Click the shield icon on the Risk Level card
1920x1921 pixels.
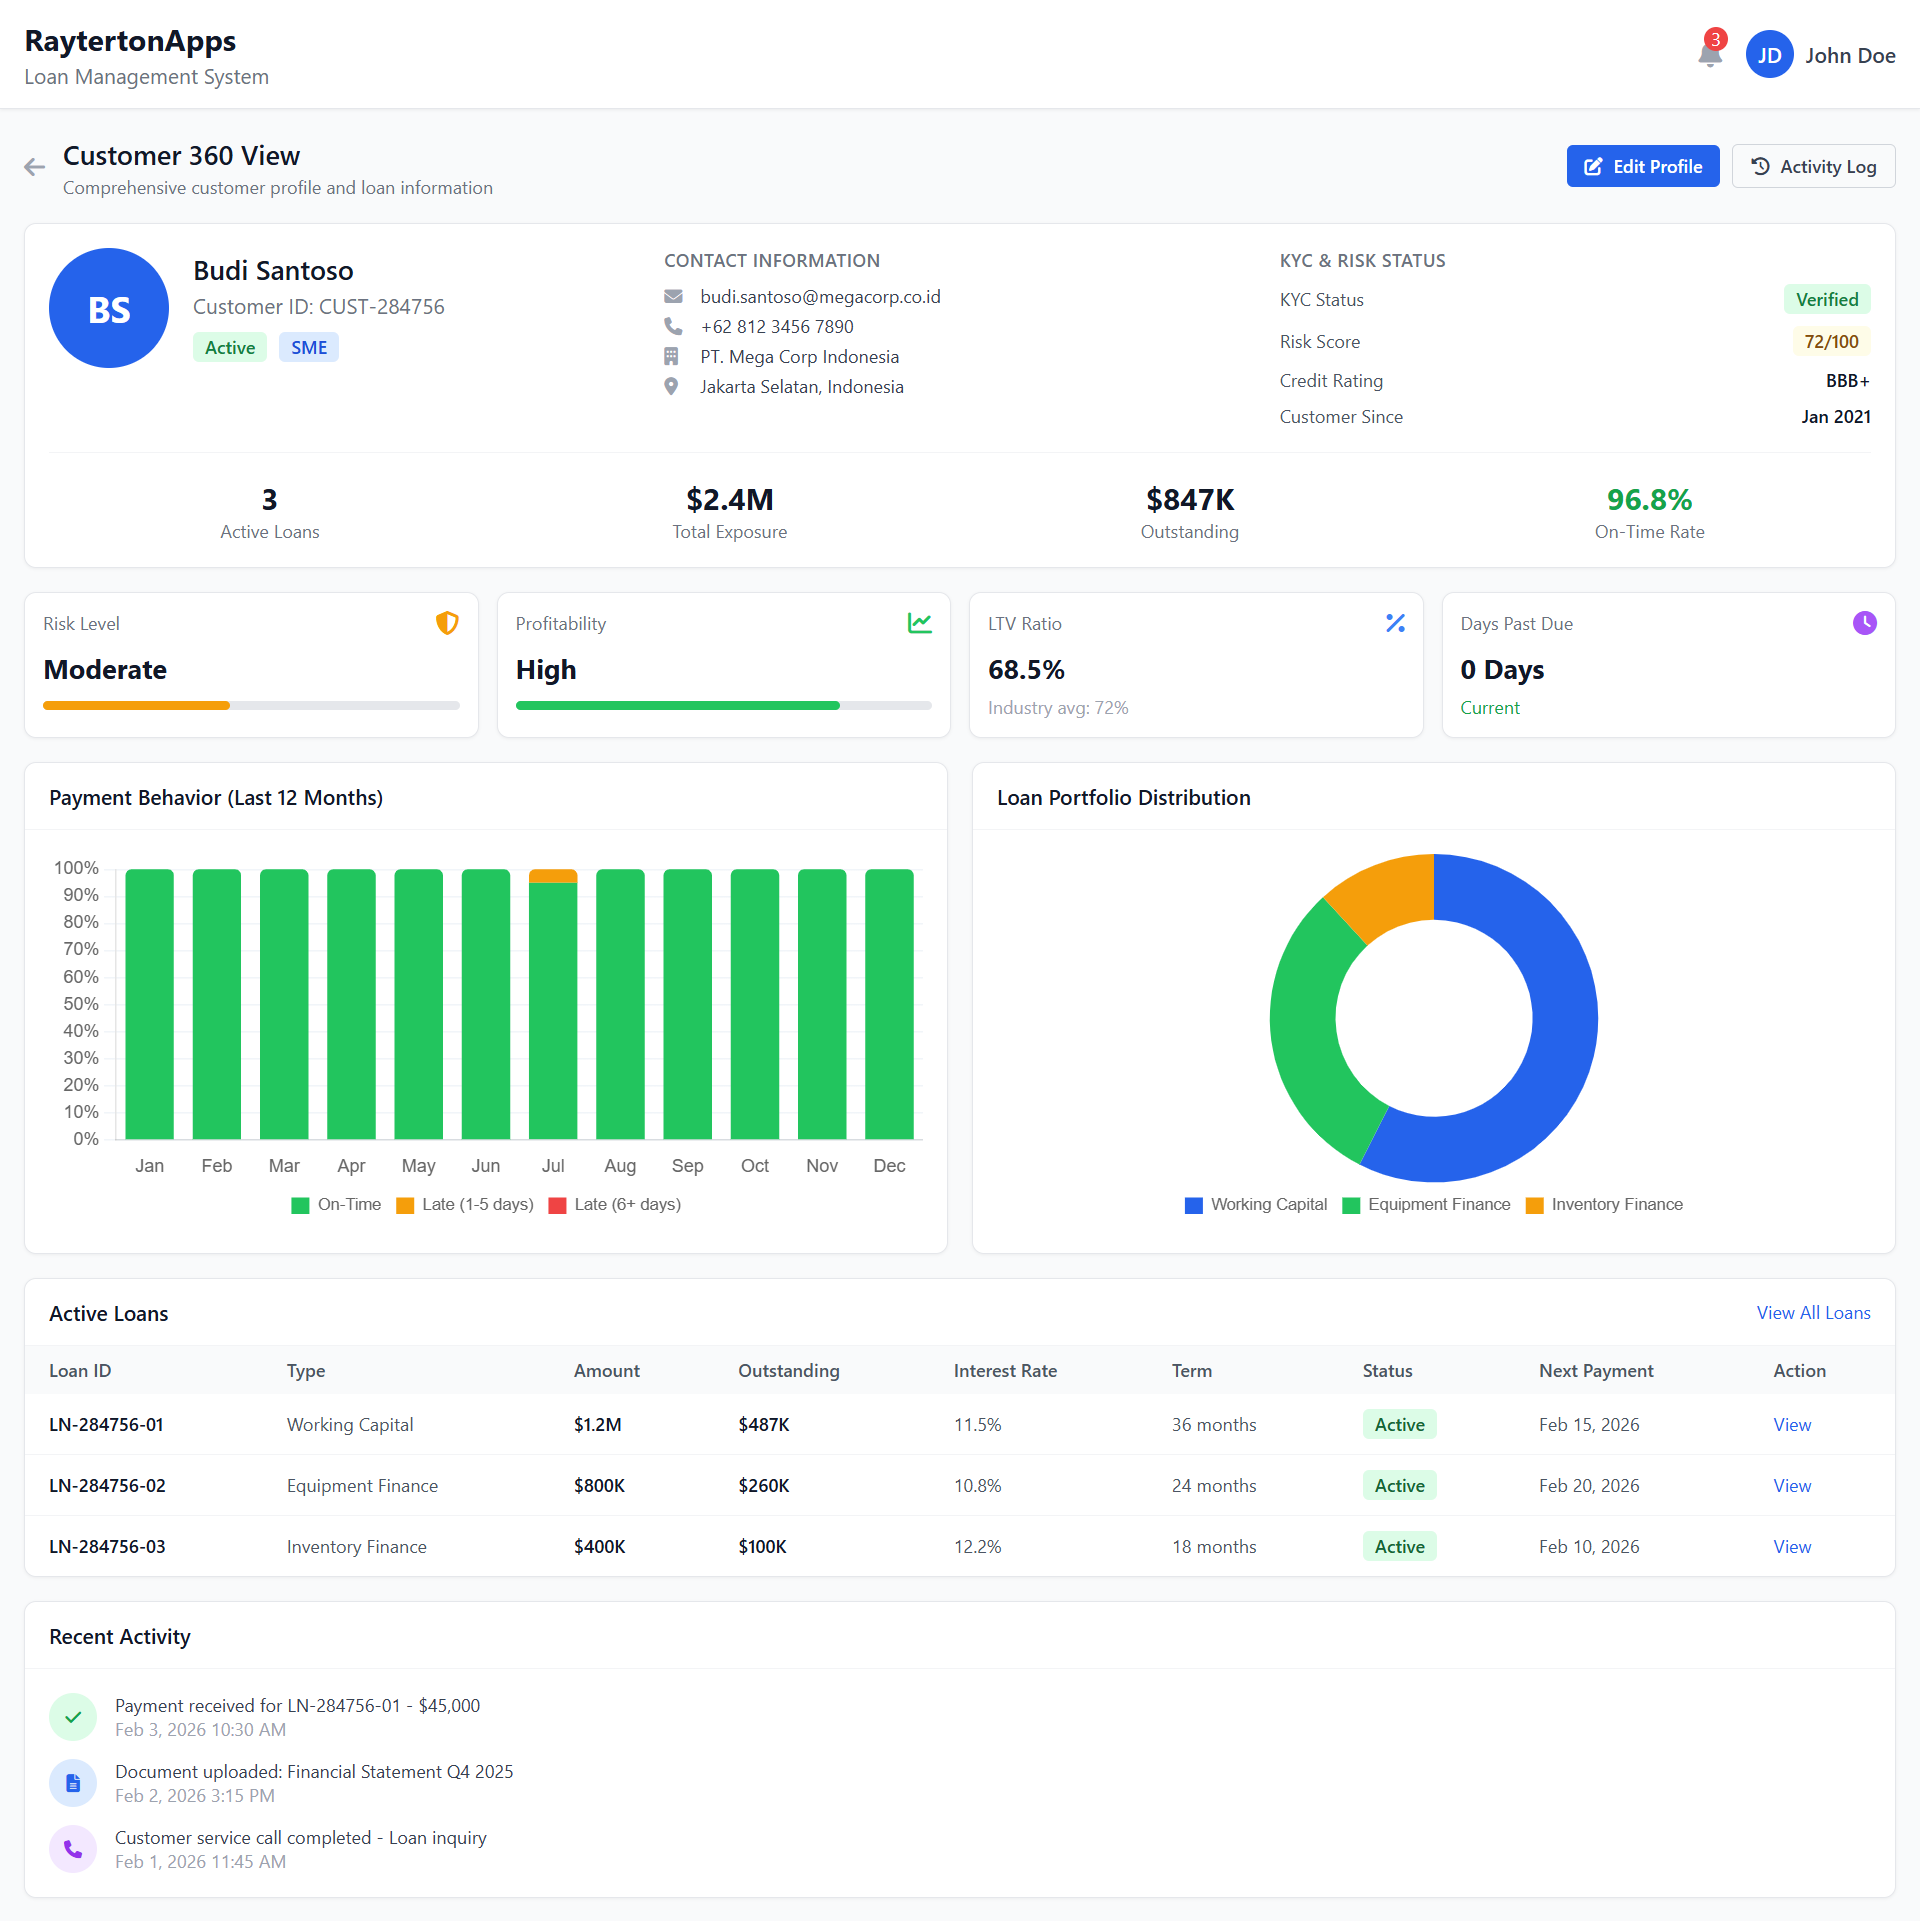[447, 622]
